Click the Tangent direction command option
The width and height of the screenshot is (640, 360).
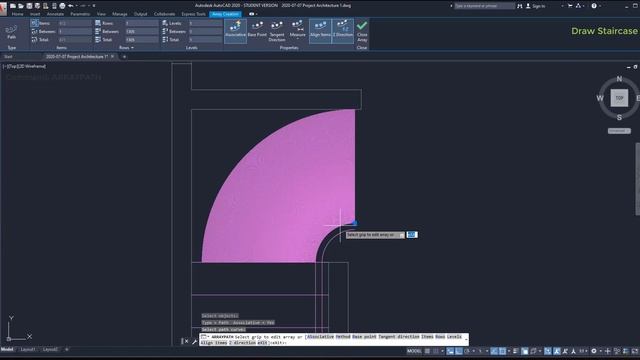click(x=398, y=337)
